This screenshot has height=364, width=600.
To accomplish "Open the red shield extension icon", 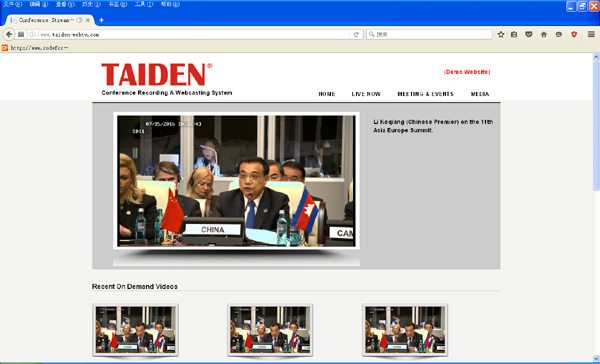I will click(x=574, y=34).
